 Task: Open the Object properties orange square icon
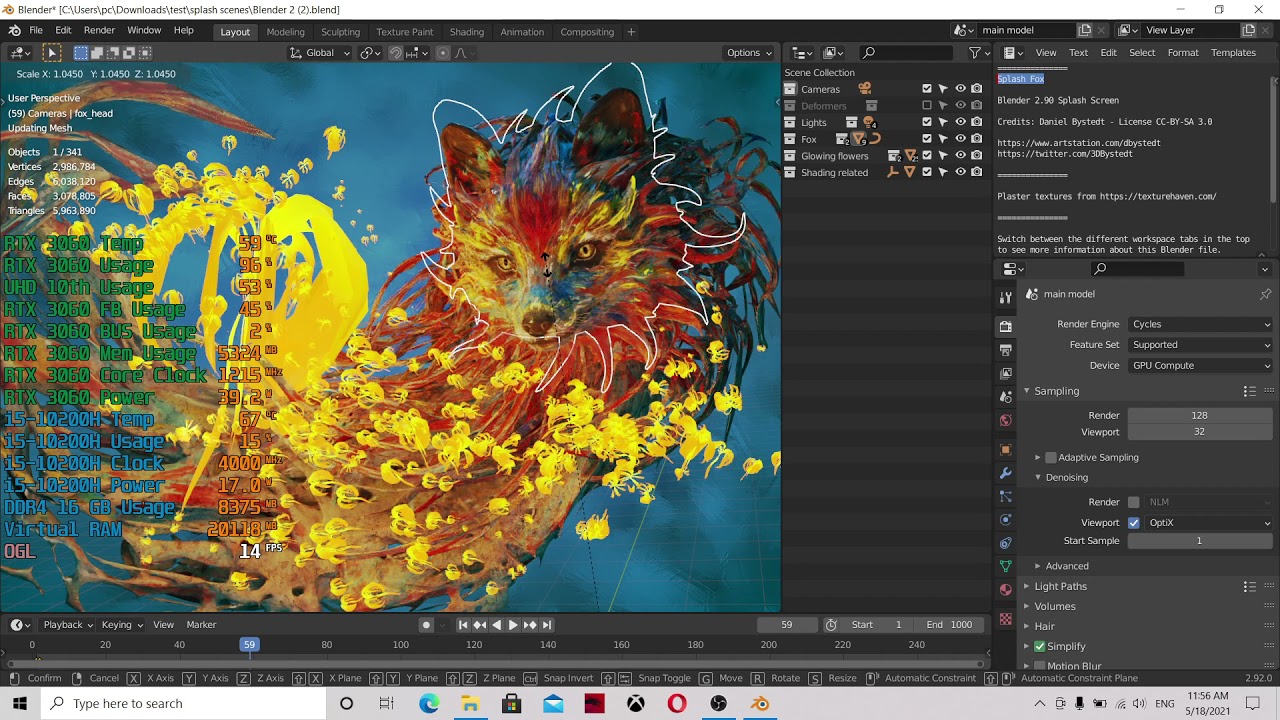(x=1006, y=449)
